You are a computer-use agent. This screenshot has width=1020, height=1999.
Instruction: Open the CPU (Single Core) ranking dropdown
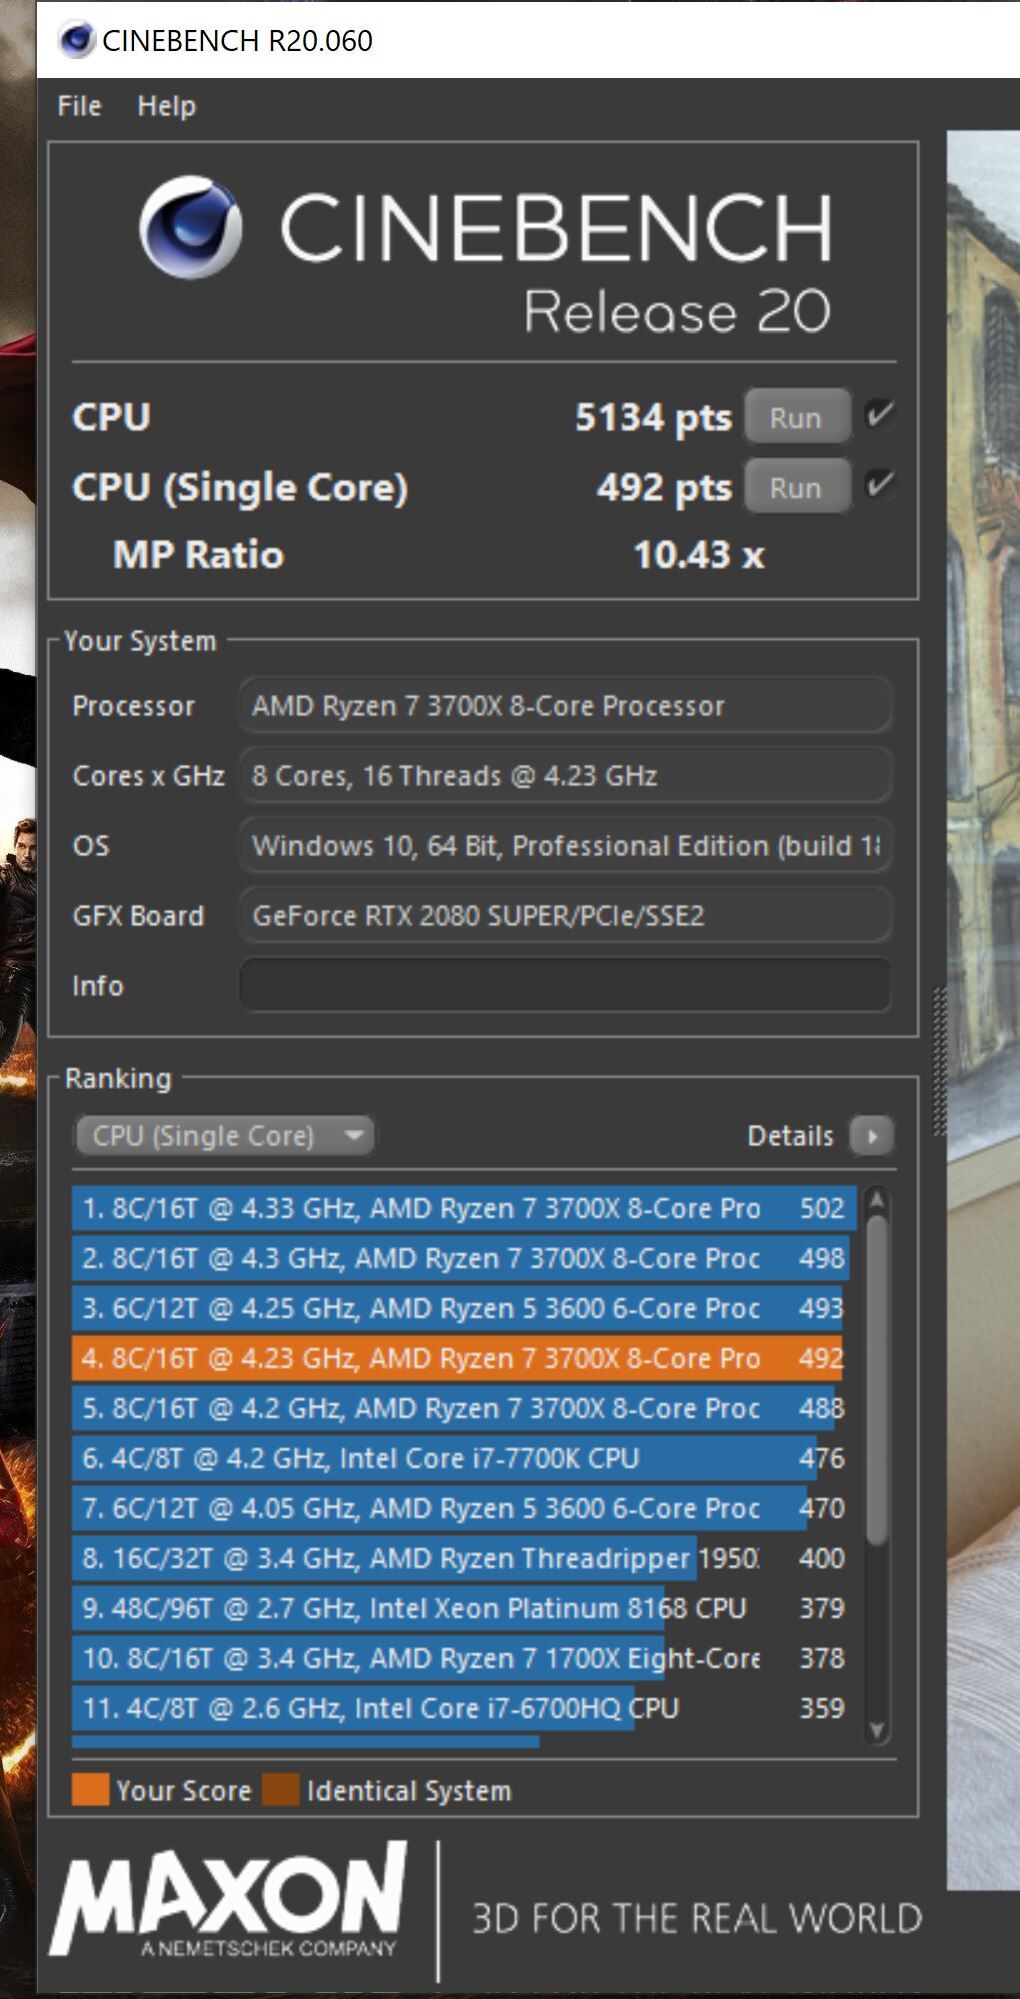coord(225,1135)
